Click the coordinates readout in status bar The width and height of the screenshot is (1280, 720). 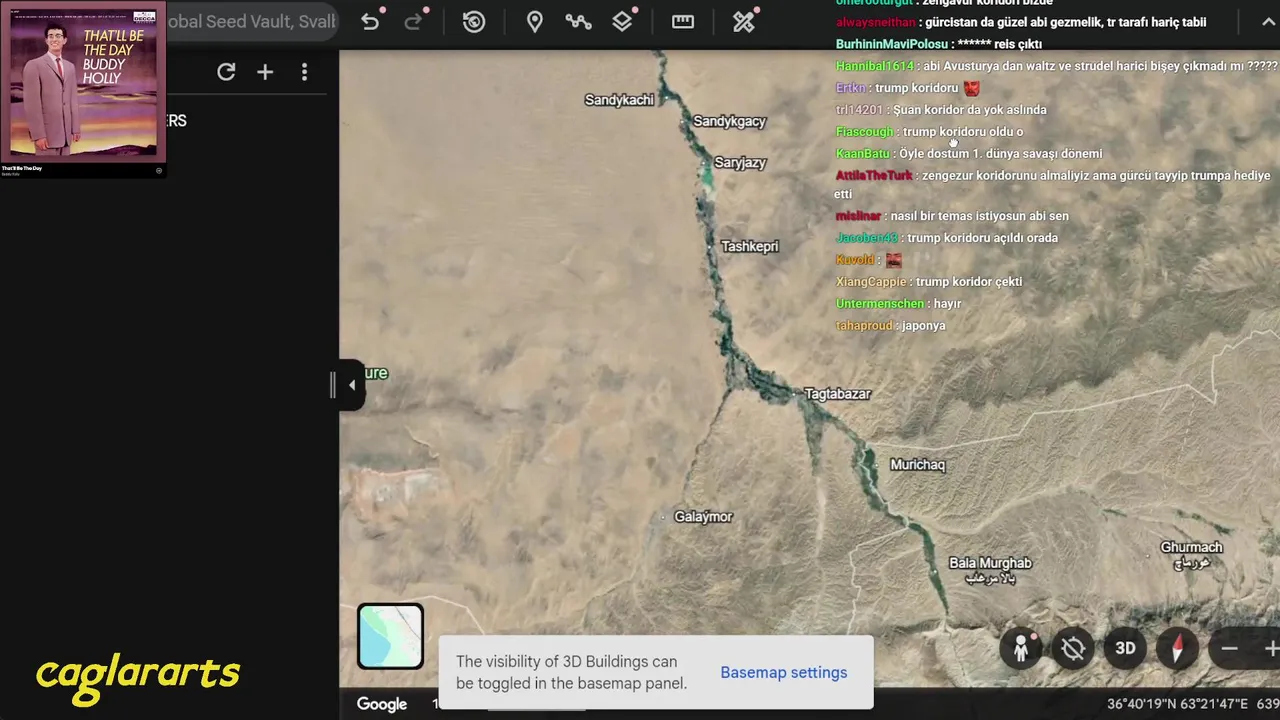(x=1178, y=704)
